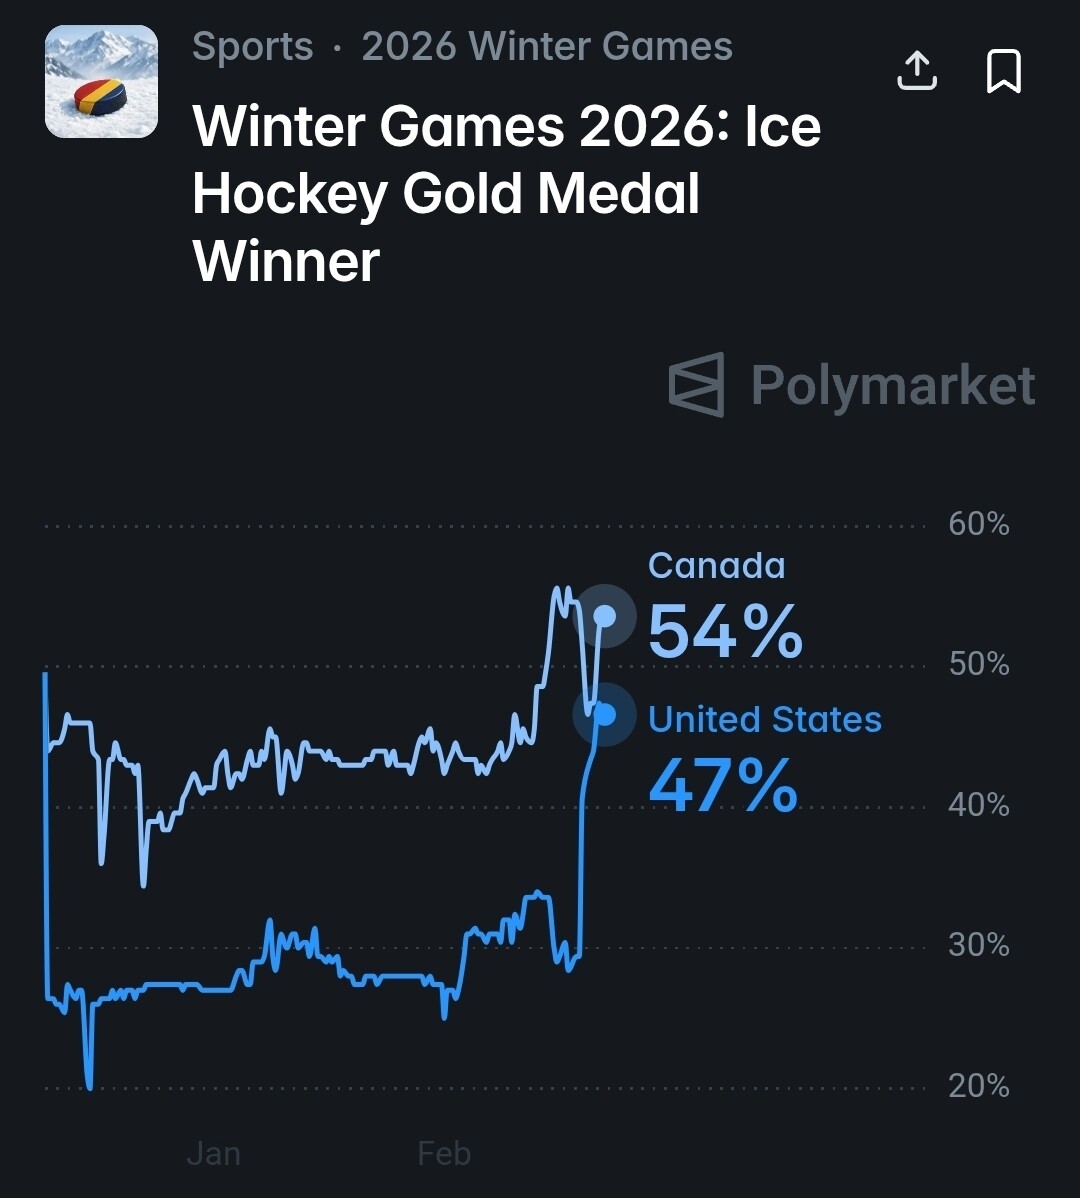Screen dimensions: 1080x1198
Task: Bookmark this market with the bookmark icon
Action: point(1003,71)
